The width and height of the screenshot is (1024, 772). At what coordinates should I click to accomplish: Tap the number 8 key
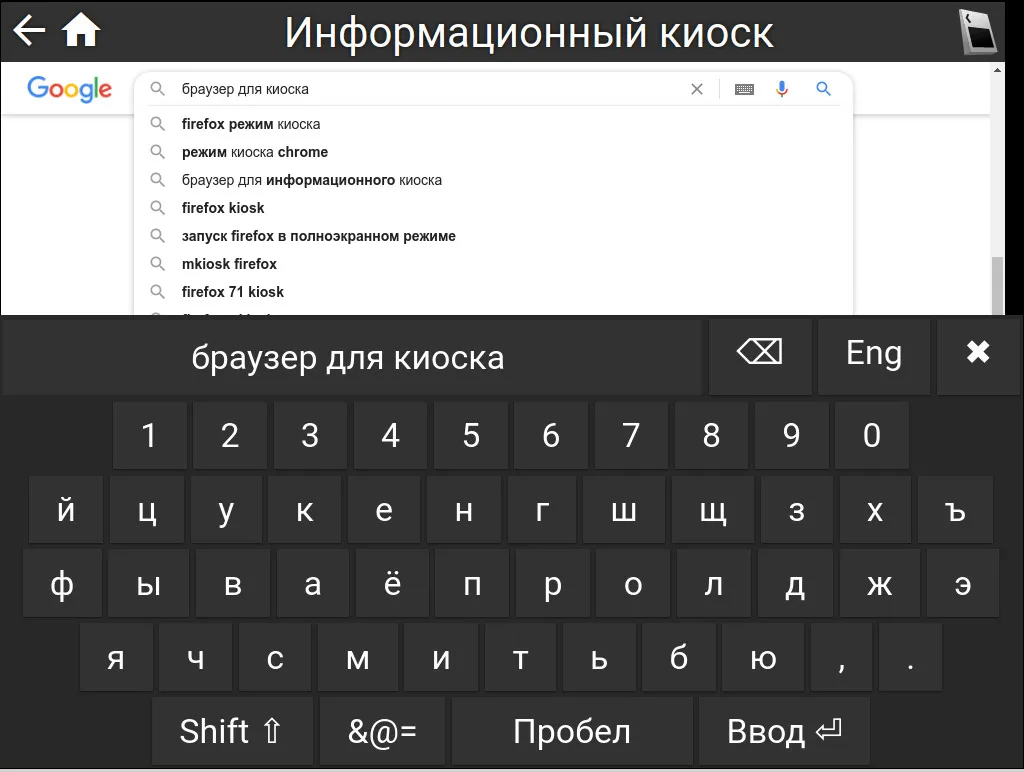[x=711, y=435]
